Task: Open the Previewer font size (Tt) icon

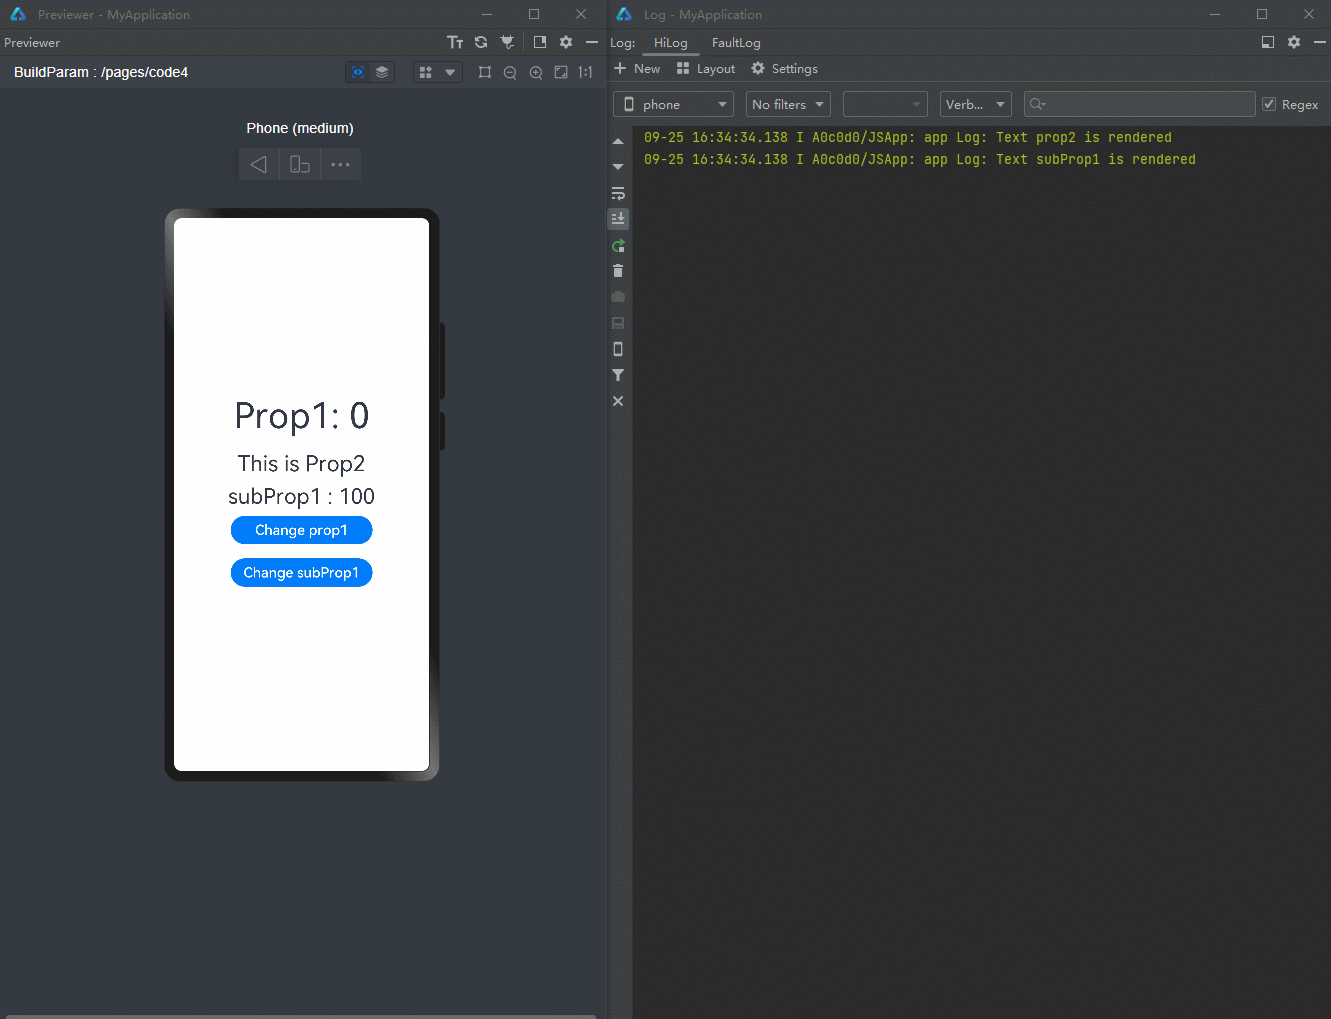Action: (x=455, y=42)
